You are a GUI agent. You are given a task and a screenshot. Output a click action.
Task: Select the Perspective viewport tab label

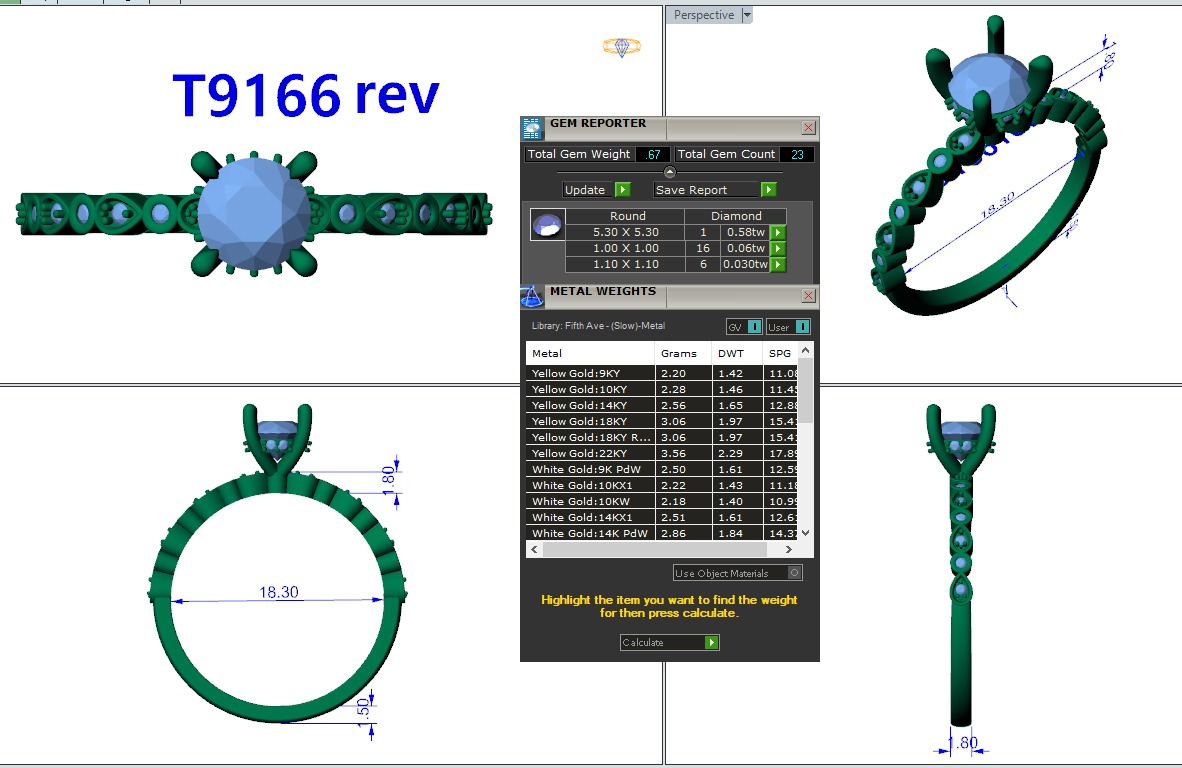pyautogui.click(x=703, y=15)
